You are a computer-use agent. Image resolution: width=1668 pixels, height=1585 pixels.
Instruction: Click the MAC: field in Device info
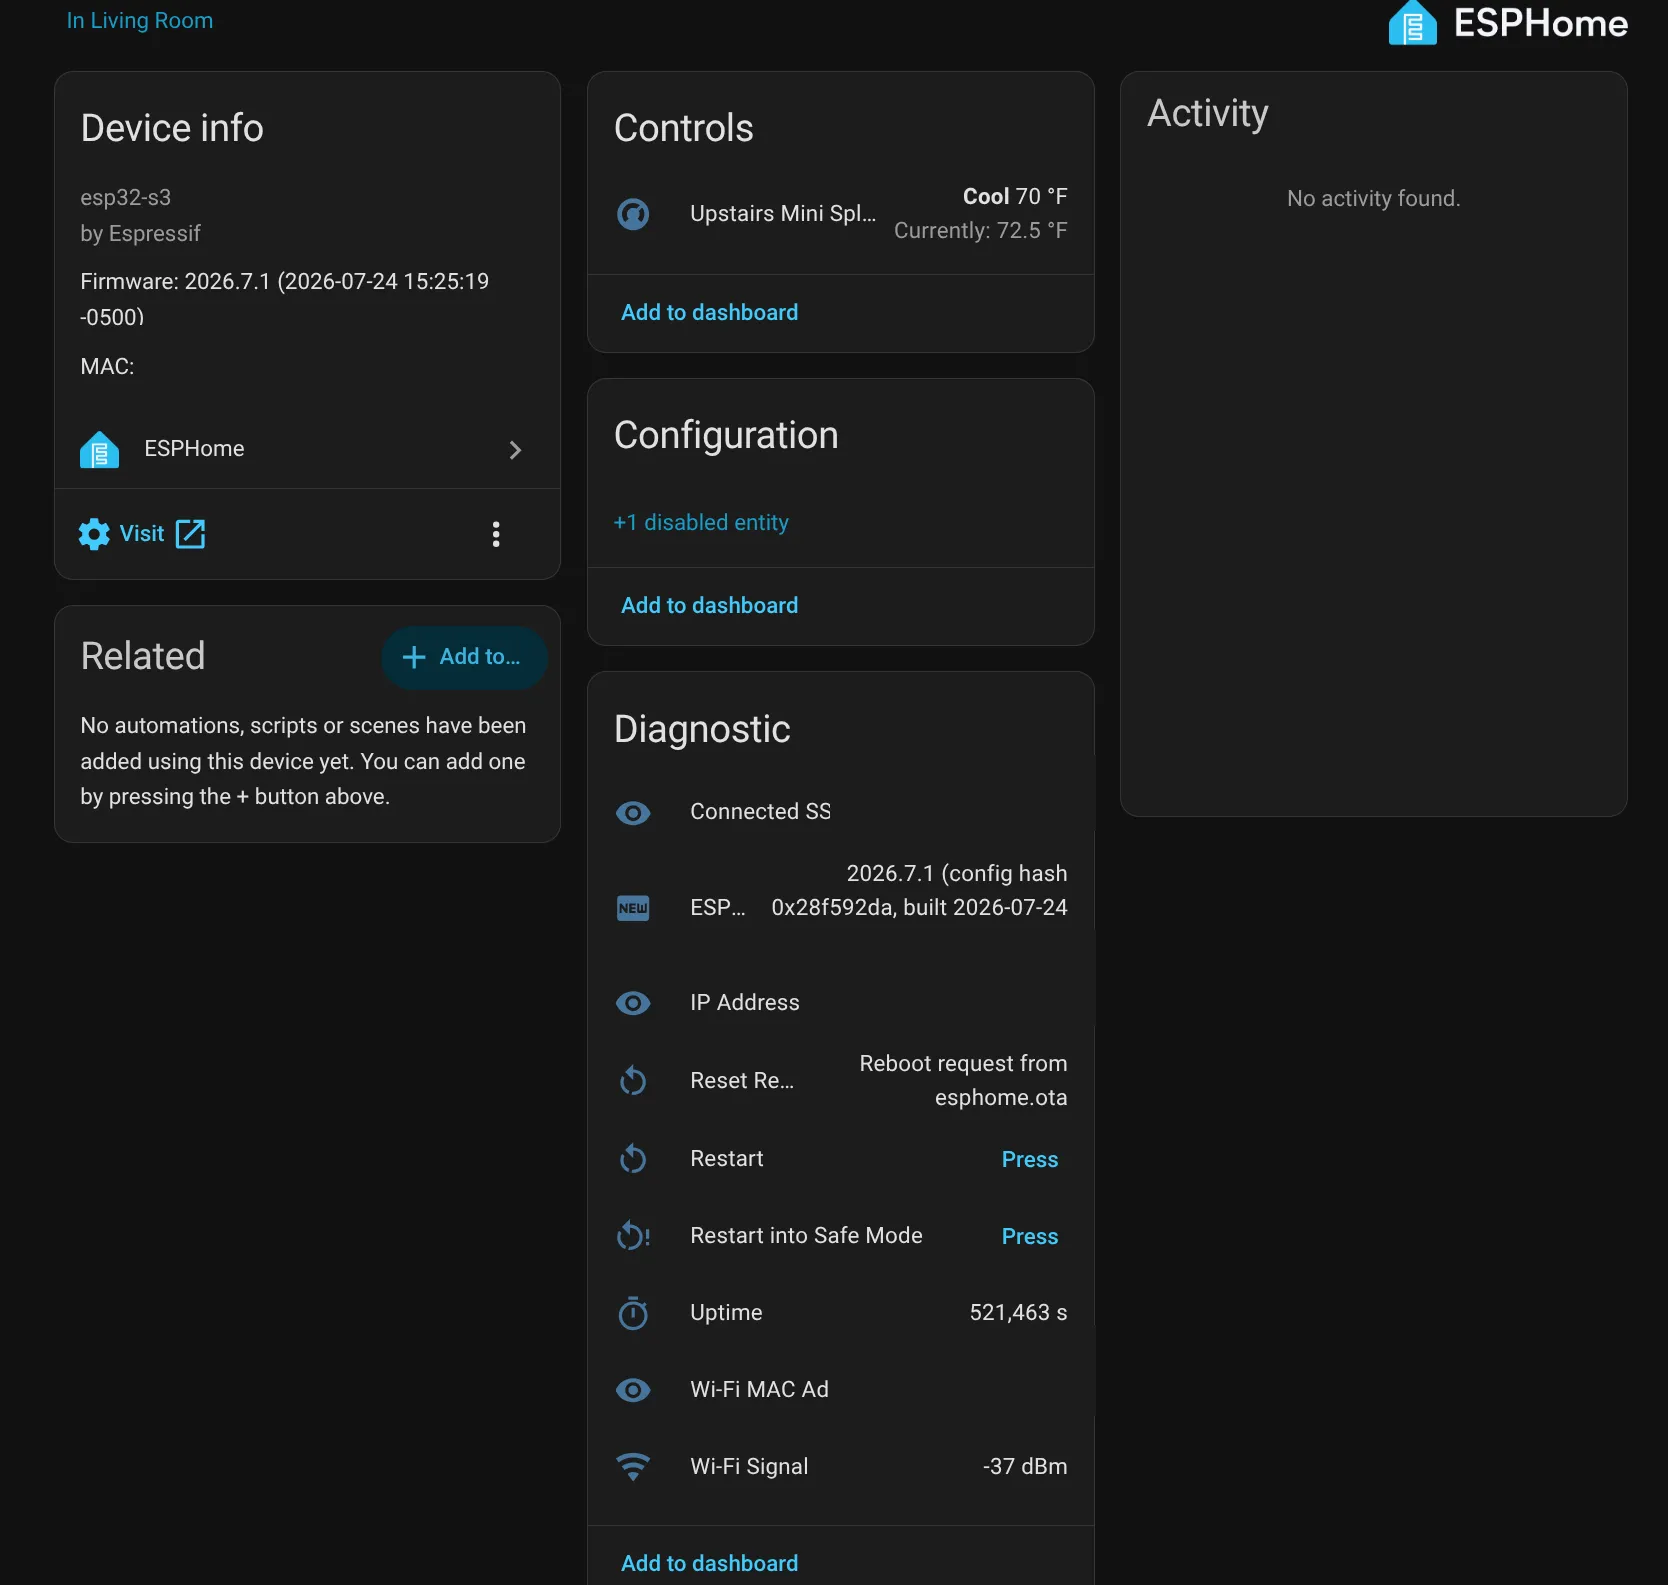click(x=107, y=367)
